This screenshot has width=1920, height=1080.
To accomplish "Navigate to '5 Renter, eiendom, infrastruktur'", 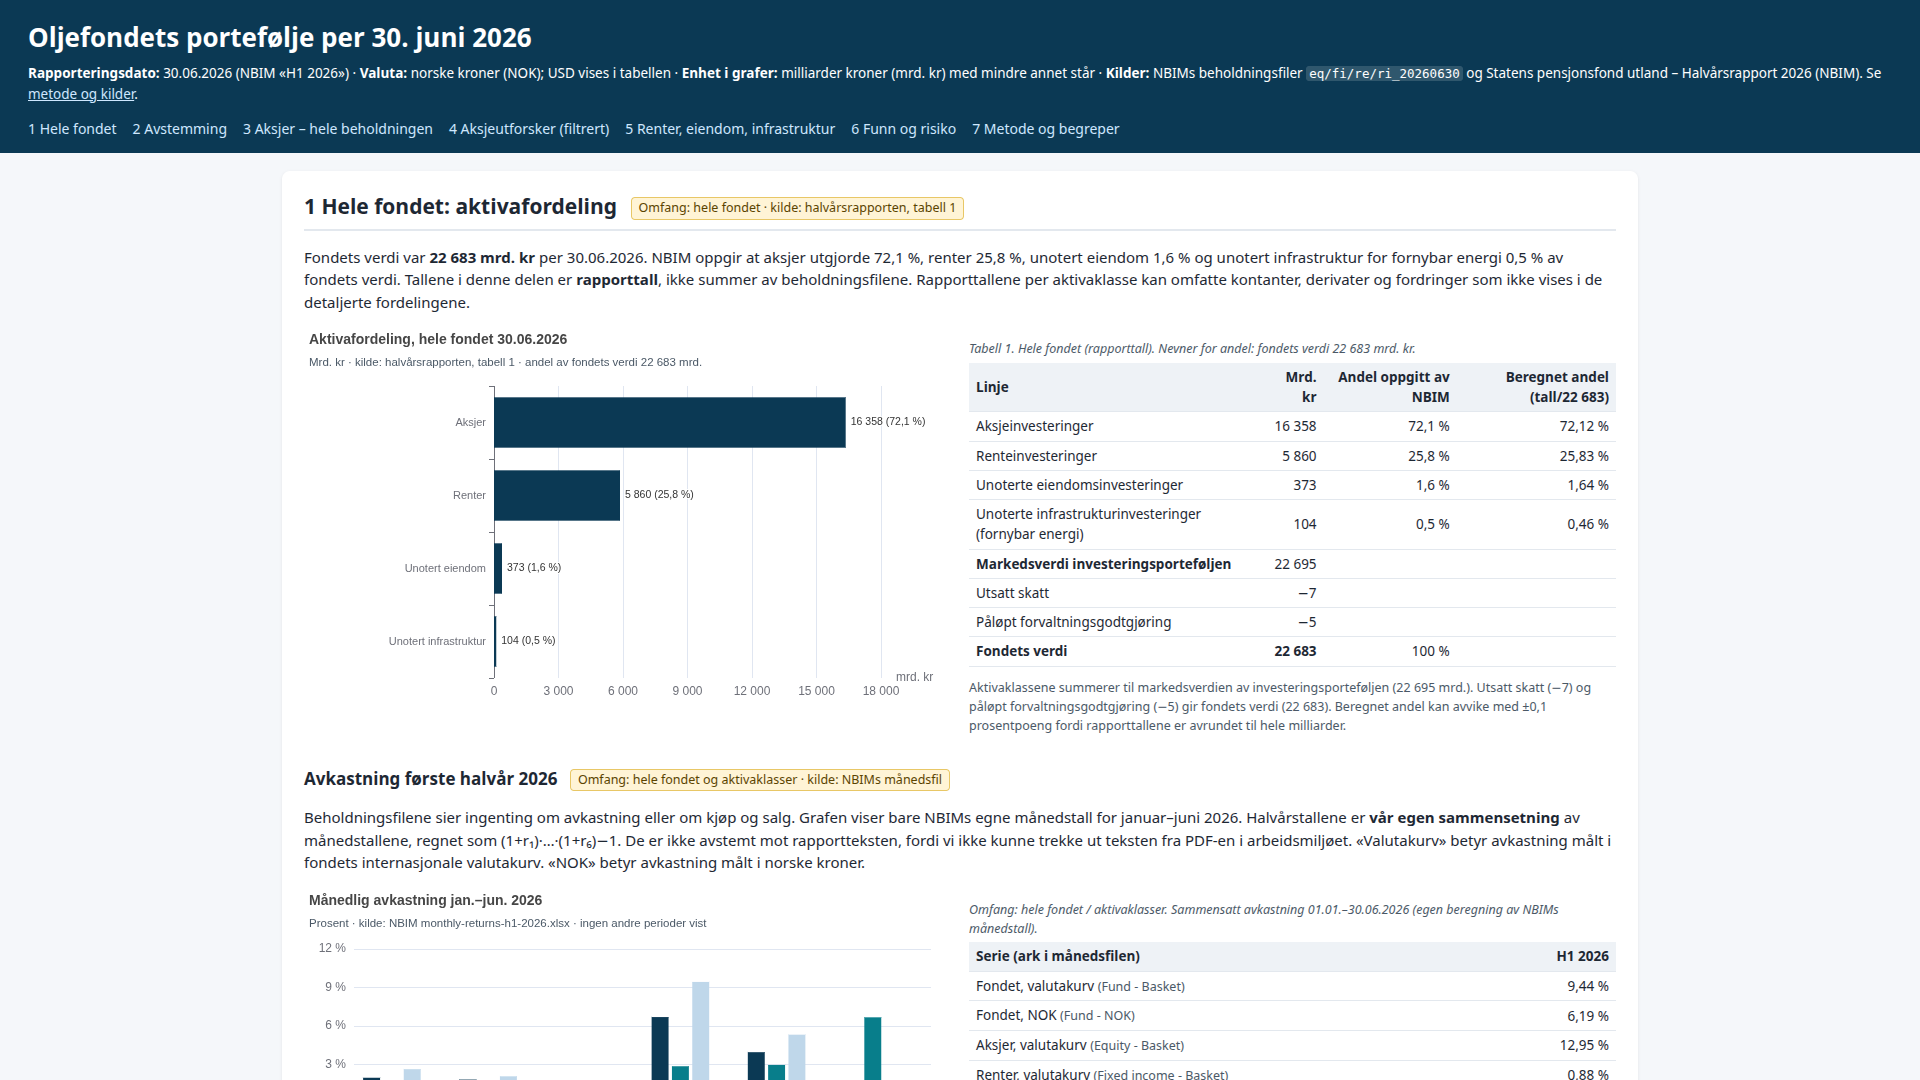I will coord(730,129).
